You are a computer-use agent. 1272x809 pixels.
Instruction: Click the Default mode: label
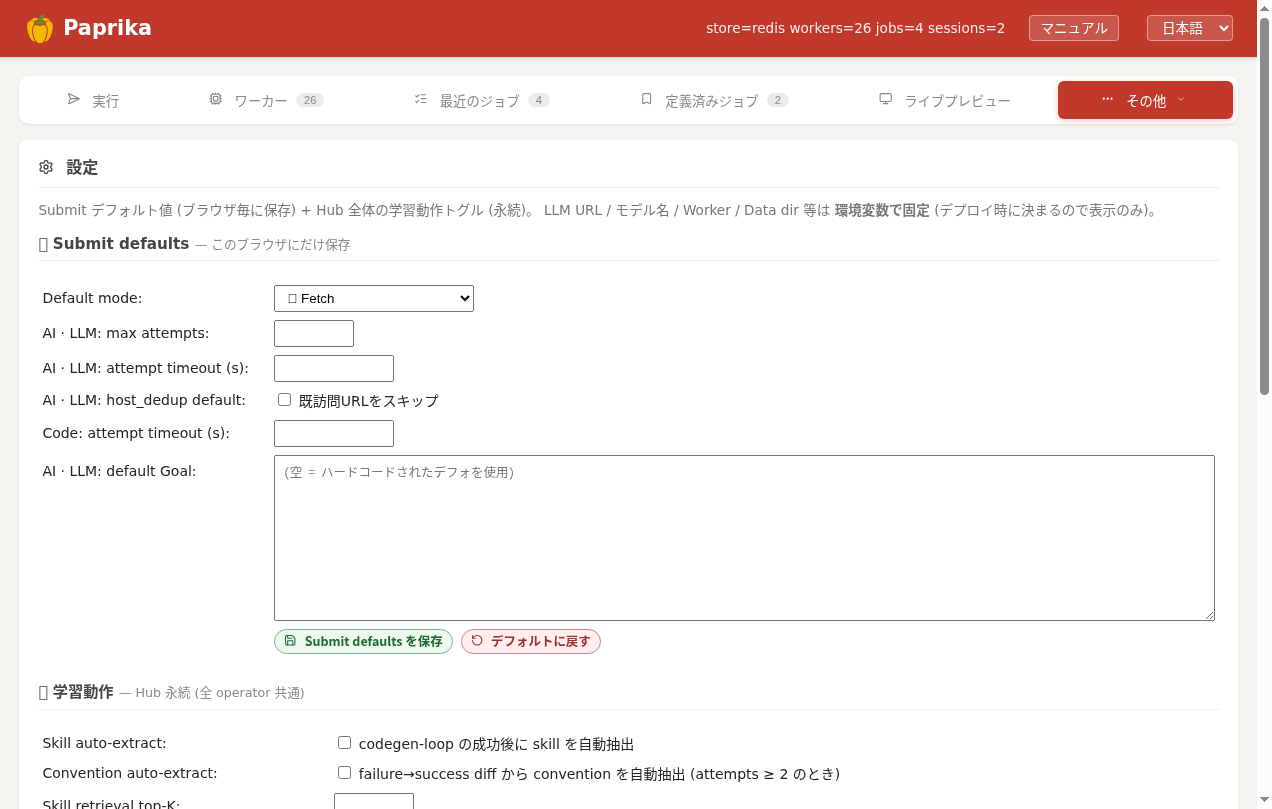tap(93, 298)
